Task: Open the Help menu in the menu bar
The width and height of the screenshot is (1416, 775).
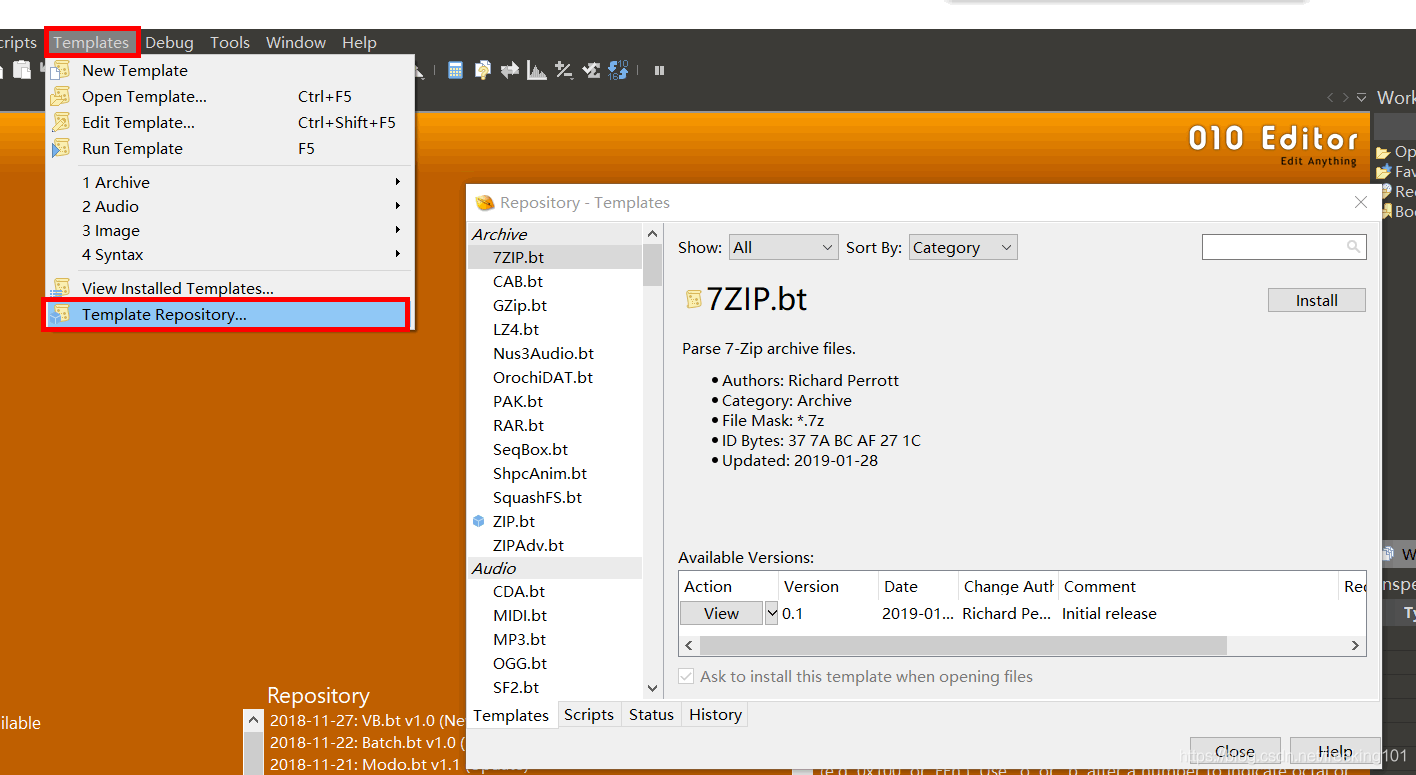Action: click(359, 42)
